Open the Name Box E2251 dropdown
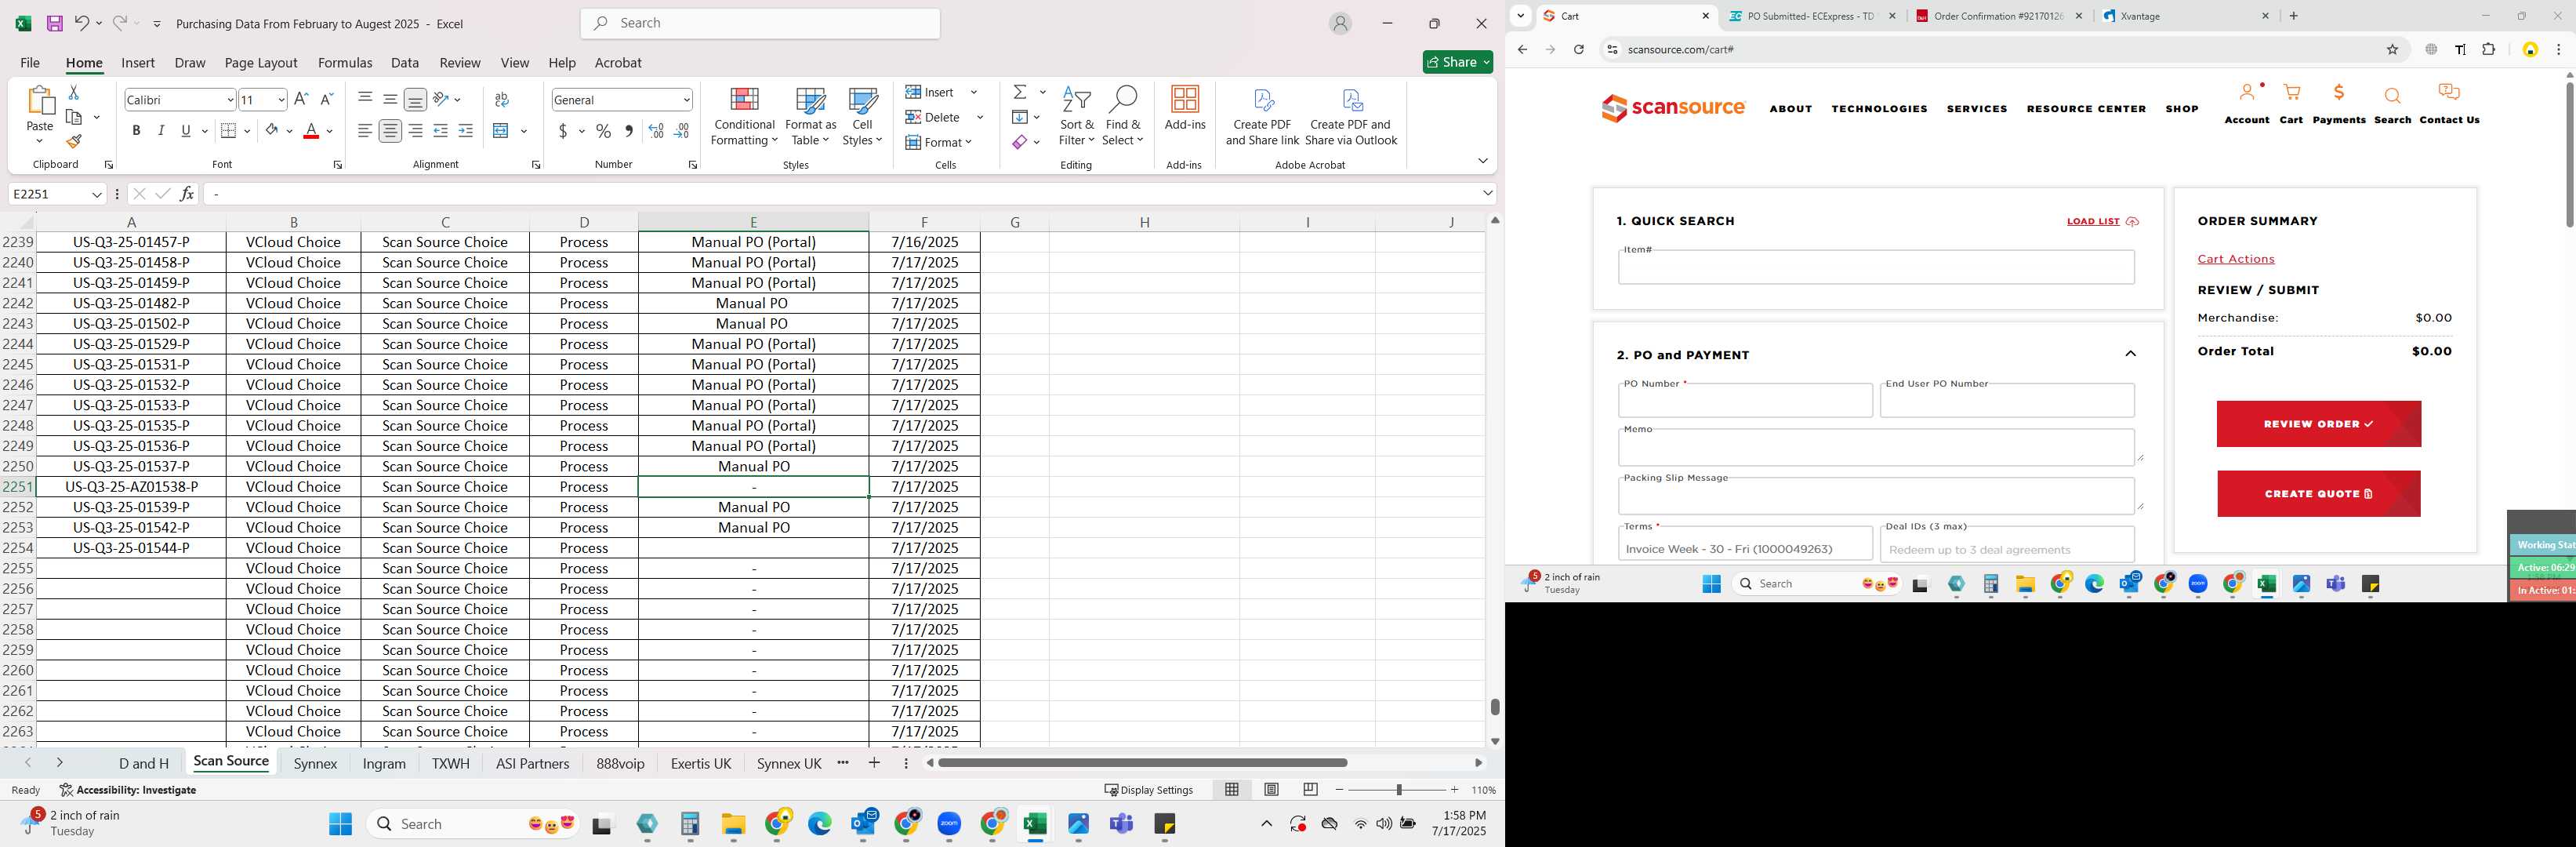 click(x=97, y=194)
